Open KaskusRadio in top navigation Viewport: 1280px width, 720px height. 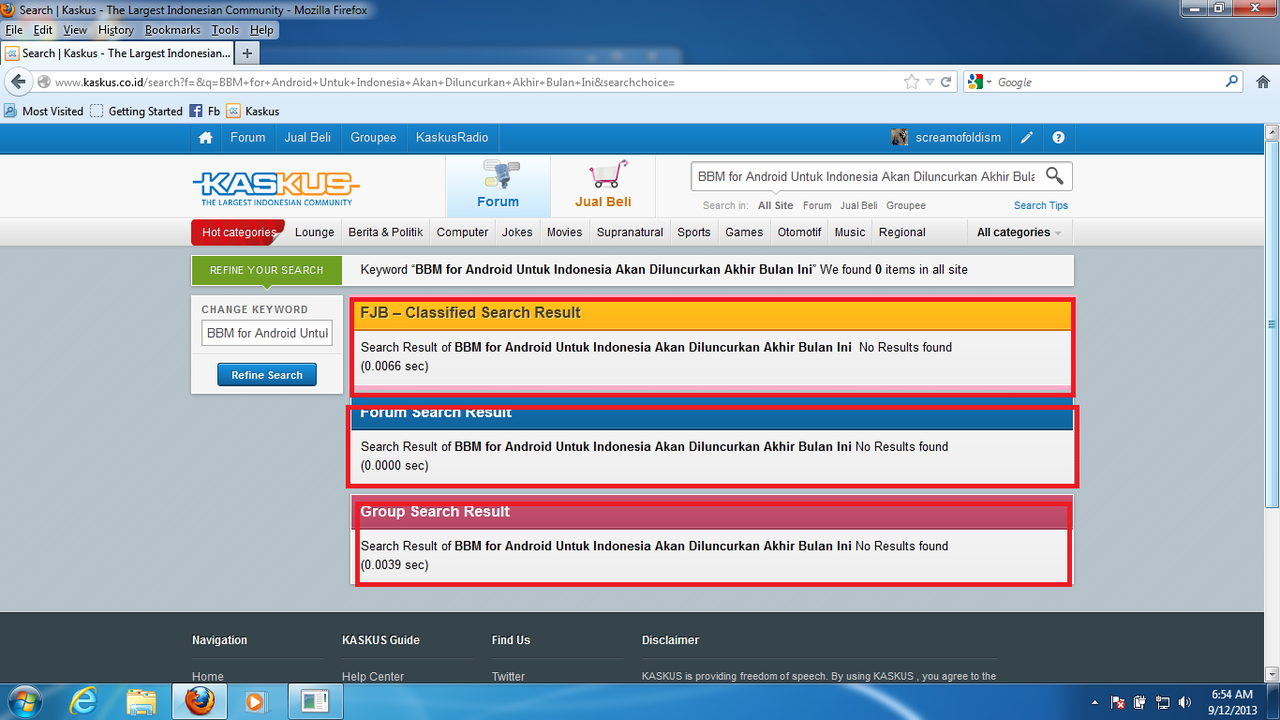click(452, 138)
